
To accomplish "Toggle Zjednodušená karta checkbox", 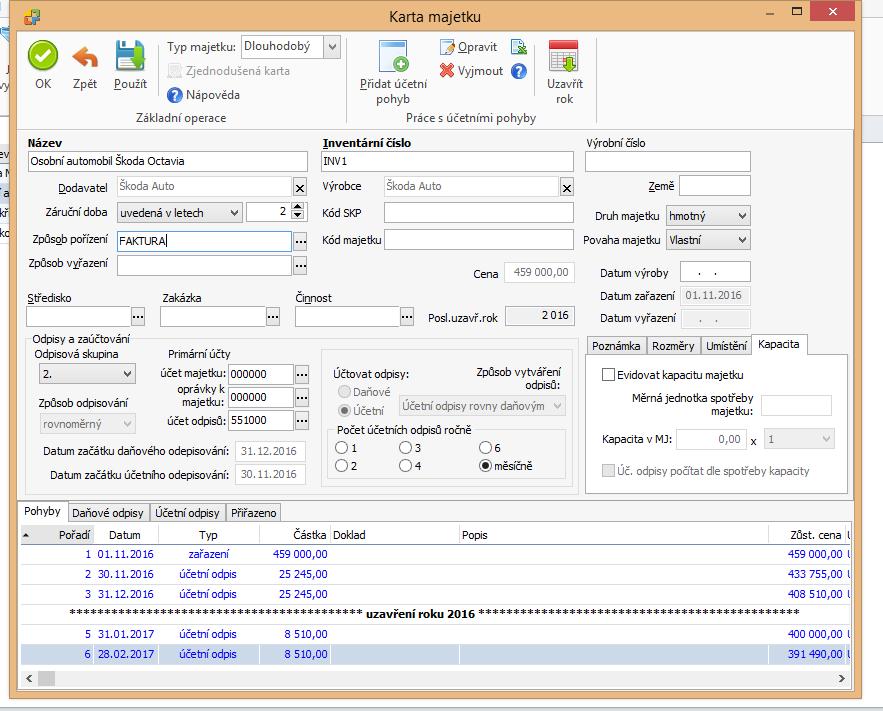I will pyautogui.click(x=175, y=71).
